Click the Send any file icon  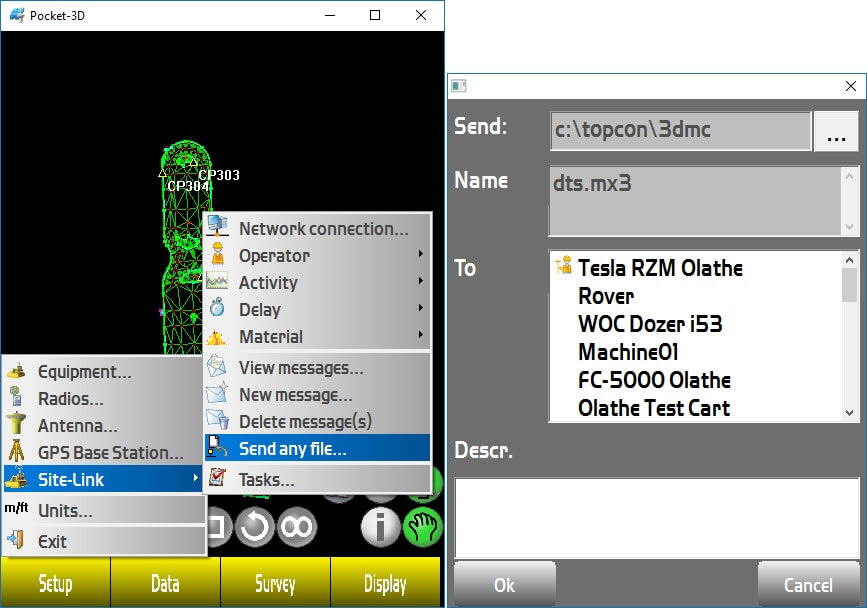pos(217,447)
